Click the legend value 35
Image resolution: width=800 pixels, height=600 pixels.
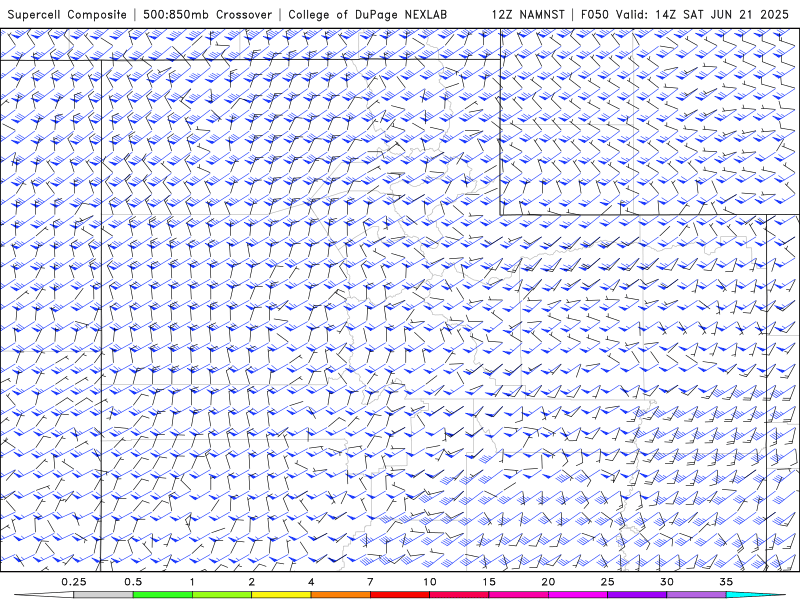[726, 582]
